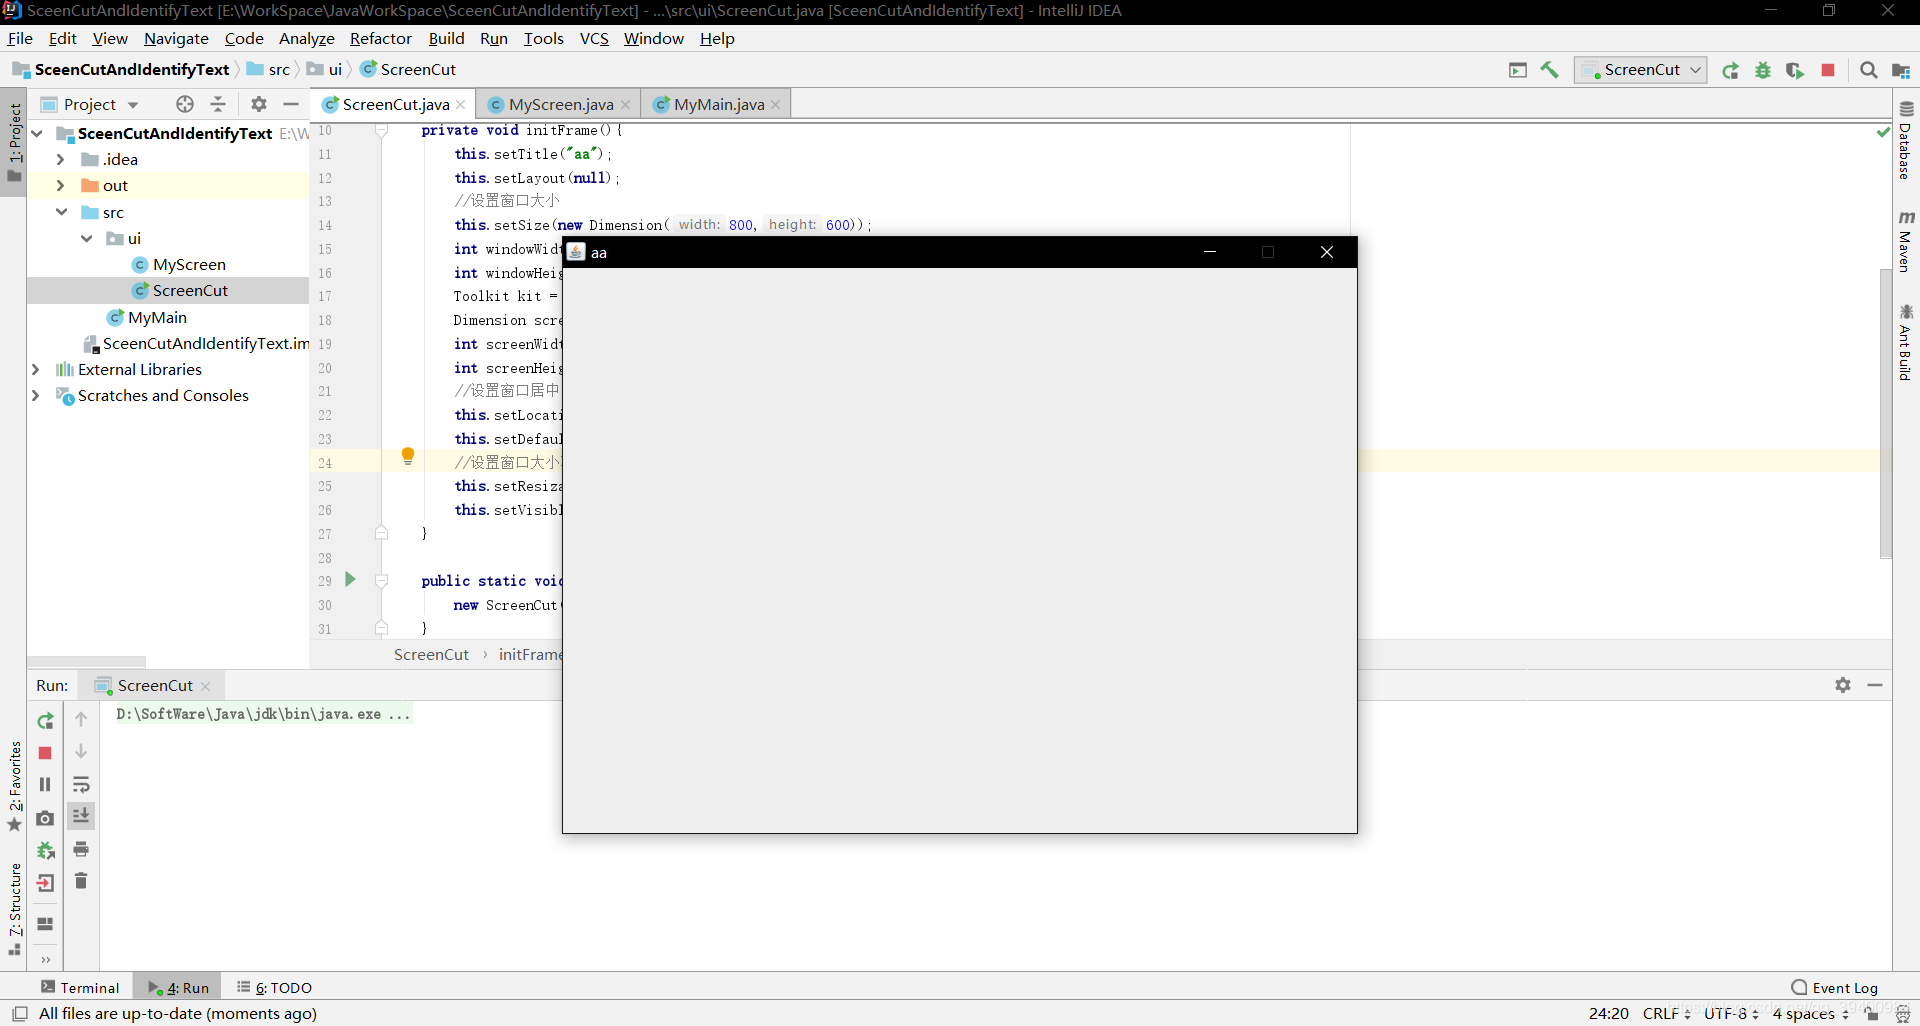The height and width of the screenshot is (1026, 1920).
Task: Click the Print icon in Run panel
Action: 81,849
